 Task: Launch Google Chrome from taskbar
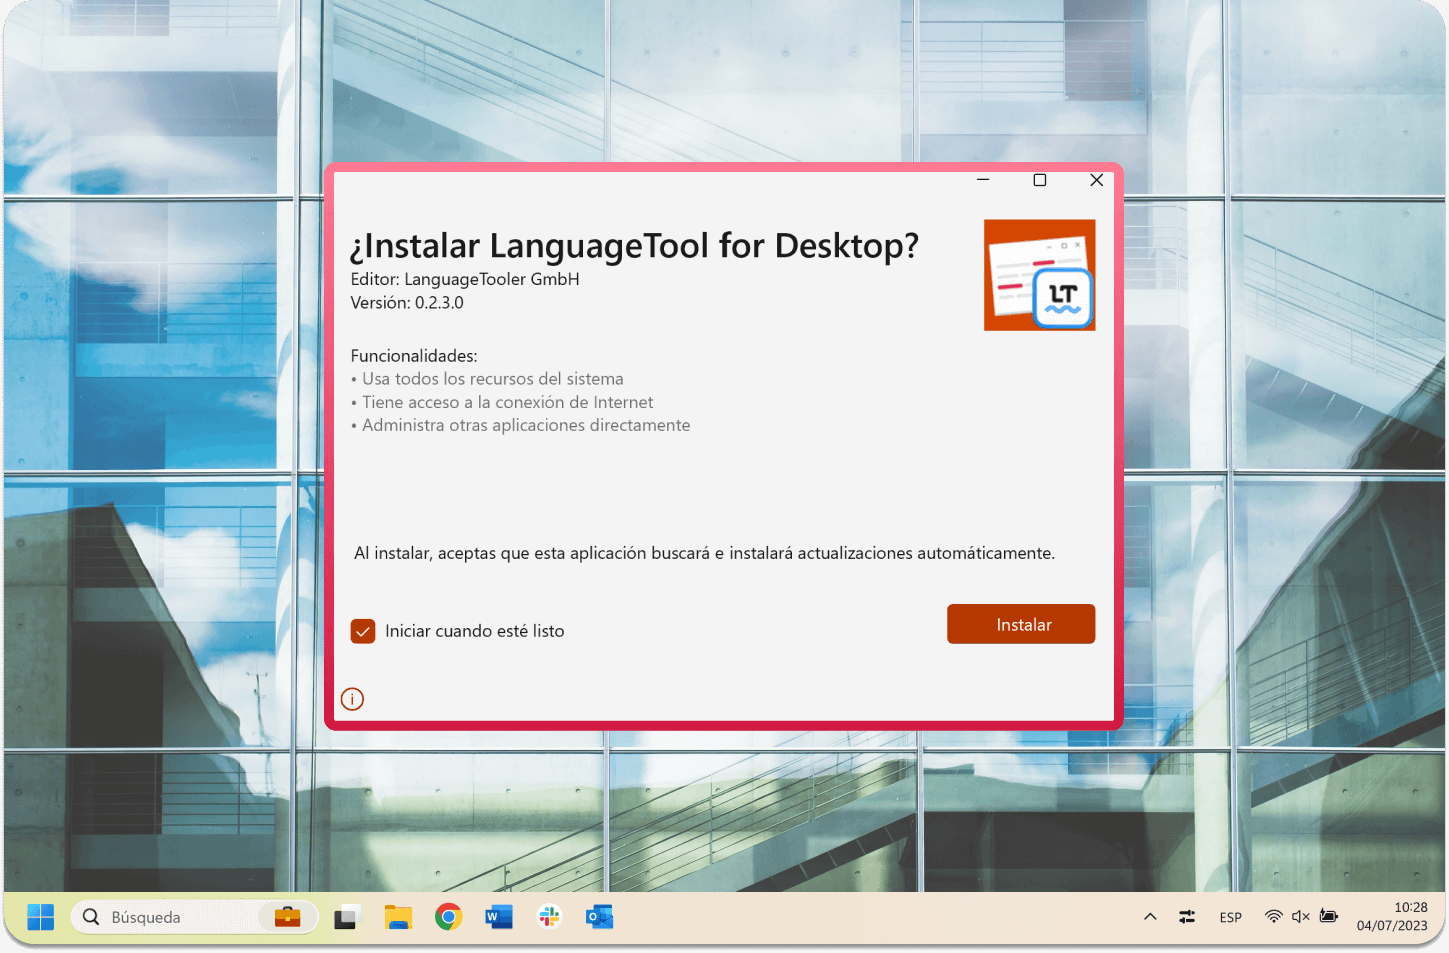[448, 917]
